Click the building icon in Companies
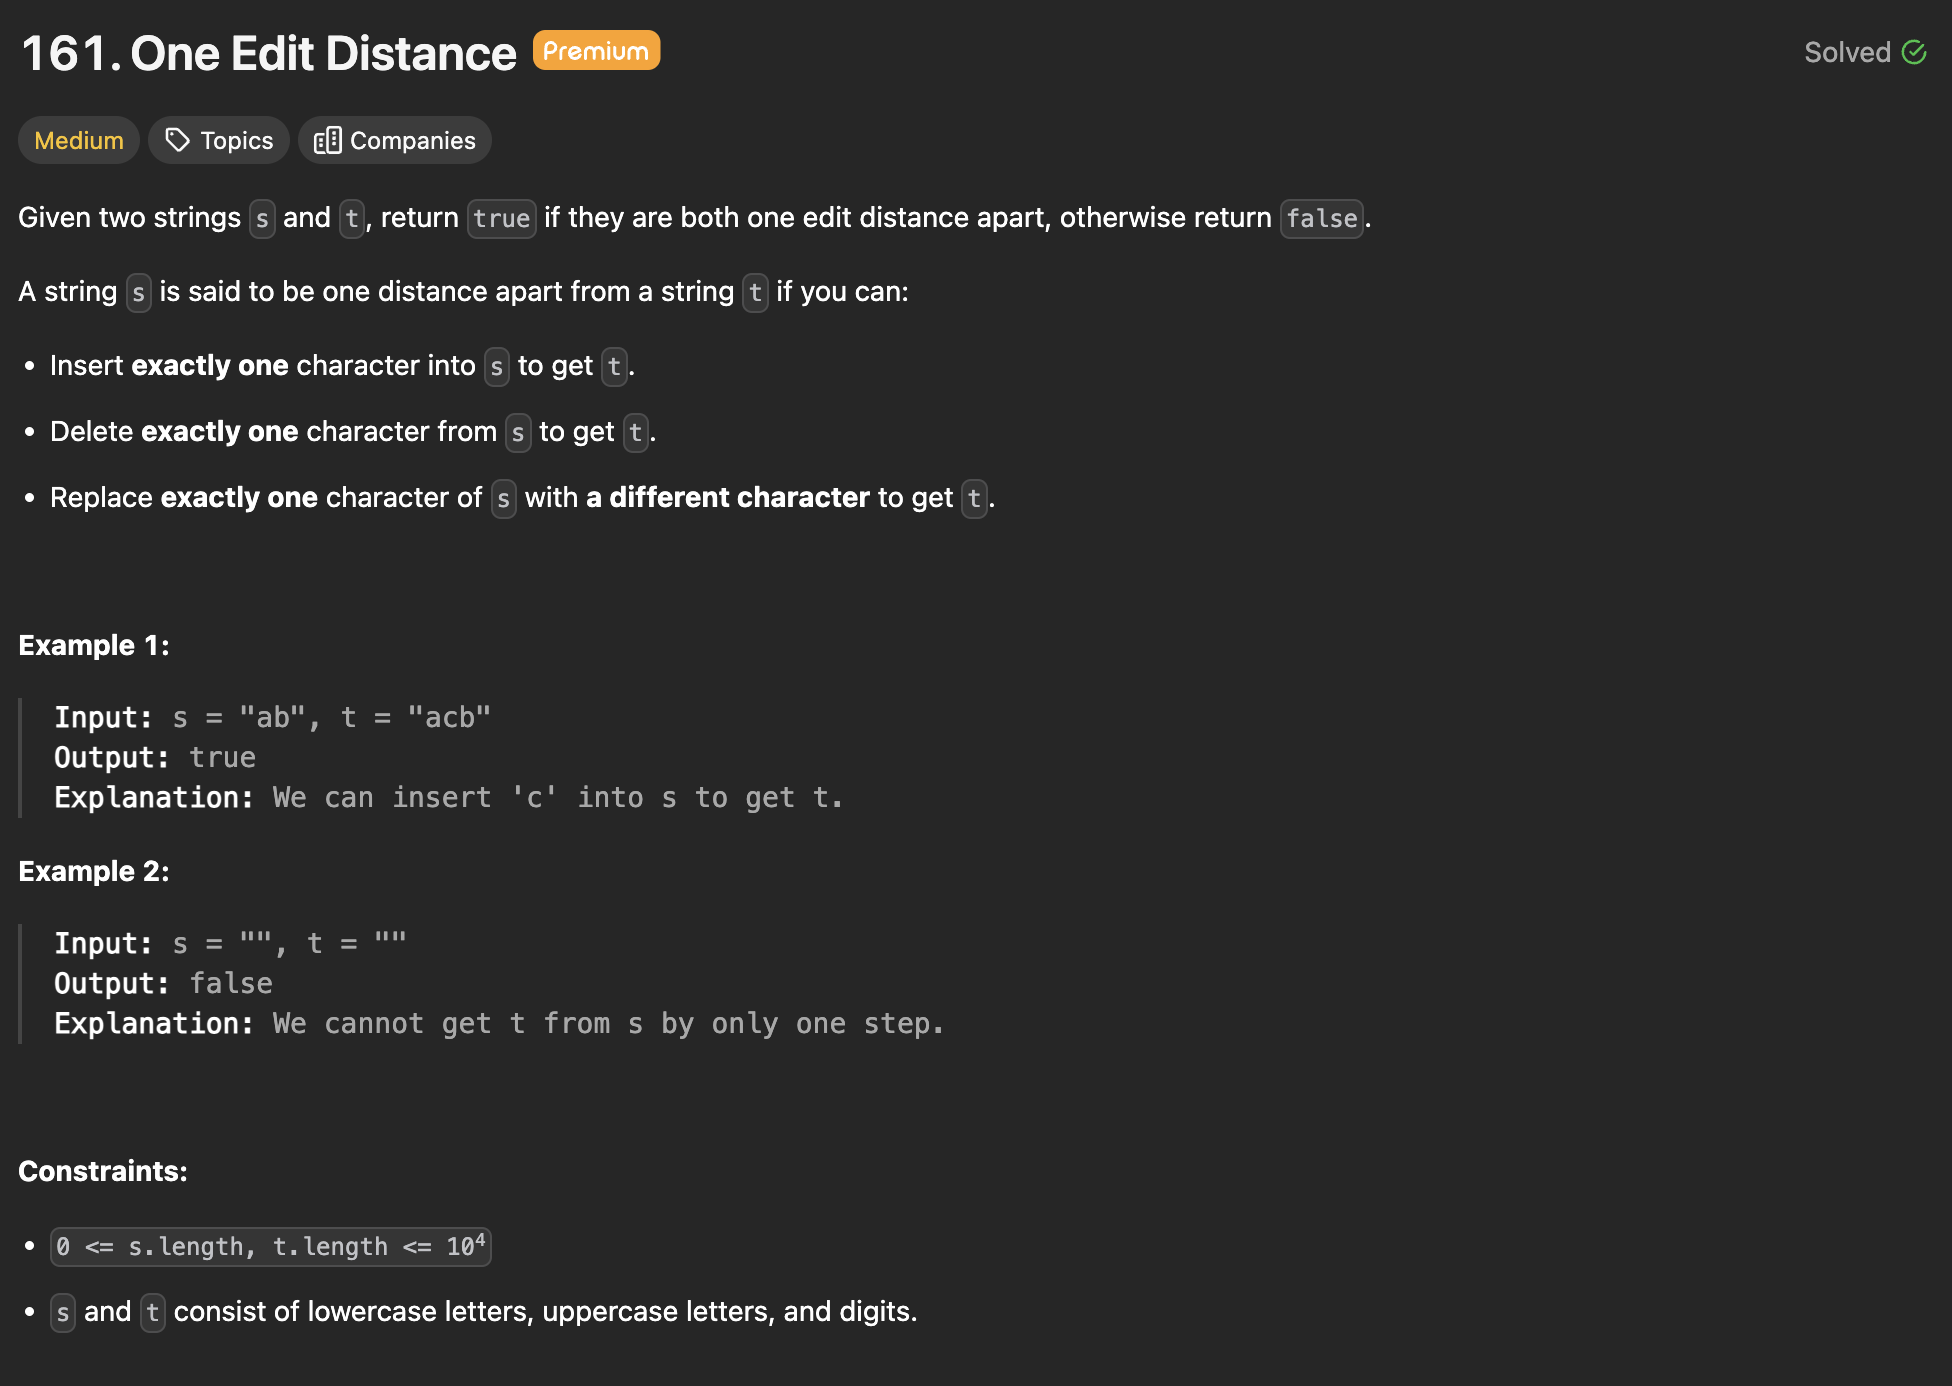This screenshot has width=1952, height=1386. click(x=327, y=140)
